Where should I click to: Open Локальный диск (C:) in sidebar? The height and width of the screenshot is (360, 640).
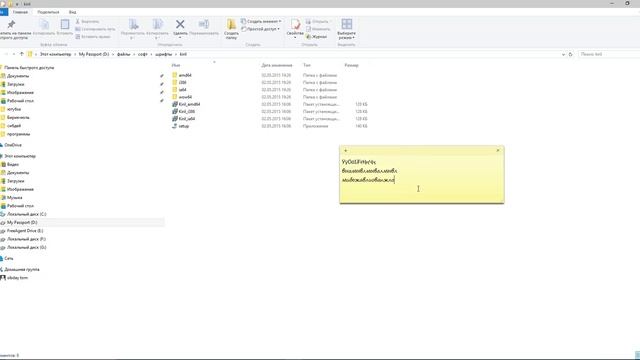26,214
